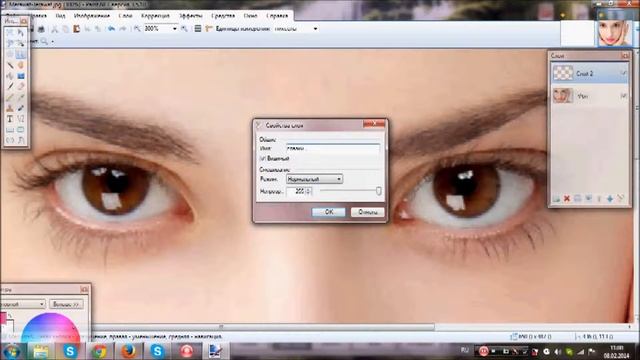This screenshot has height=360, width=640.
Task: Open the Справка menu
Action: [x=277, y=16]
